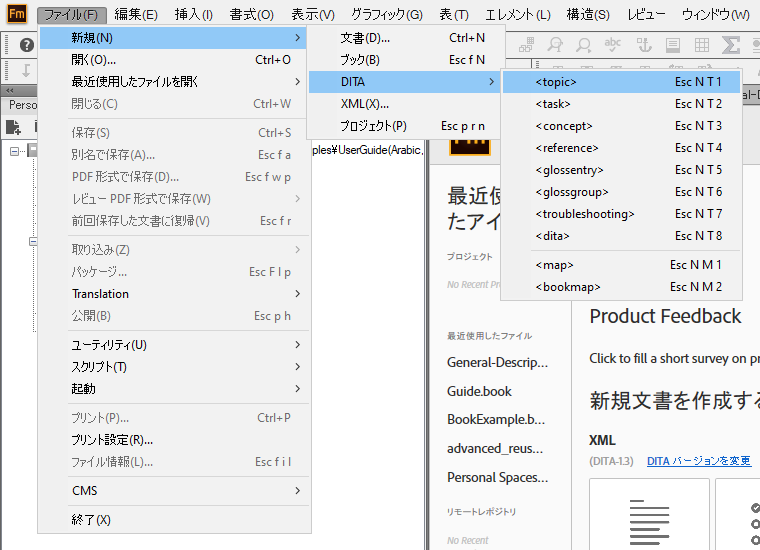This screenshot has height=550, width=760.
Task: Click the abc spell check toolbar icon
Action: pyautogui.click(x=613, y=45)
